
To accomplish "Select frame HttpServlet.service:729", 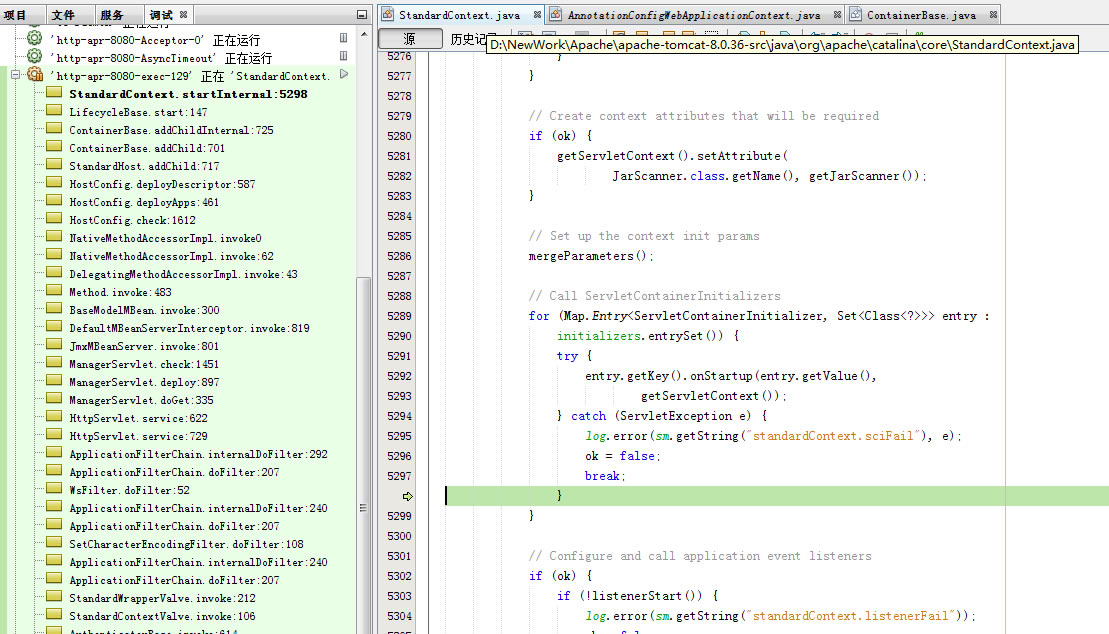I will point(139,437).
